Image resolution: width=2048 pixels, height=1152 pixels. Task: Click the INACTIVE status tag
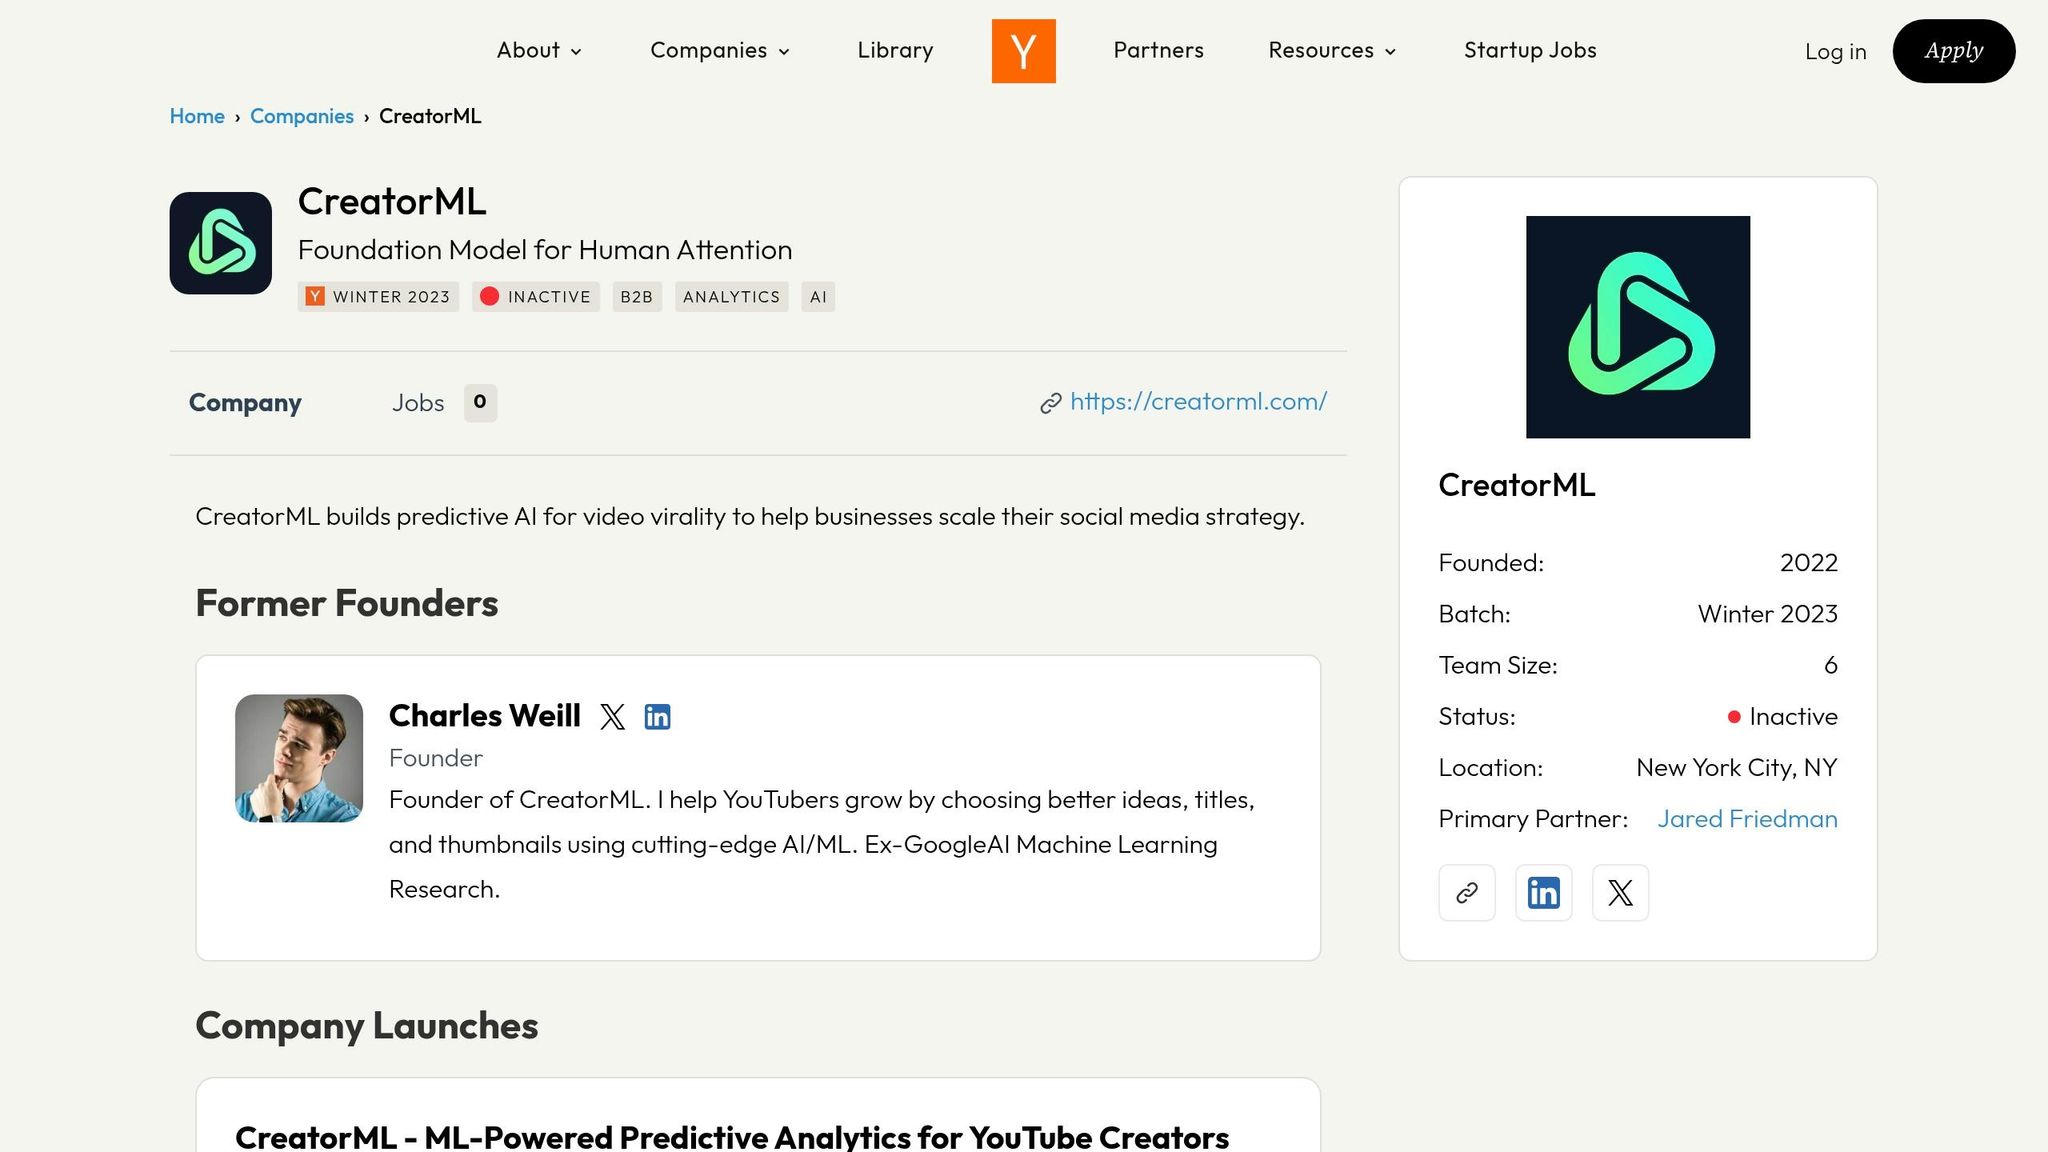536,297
